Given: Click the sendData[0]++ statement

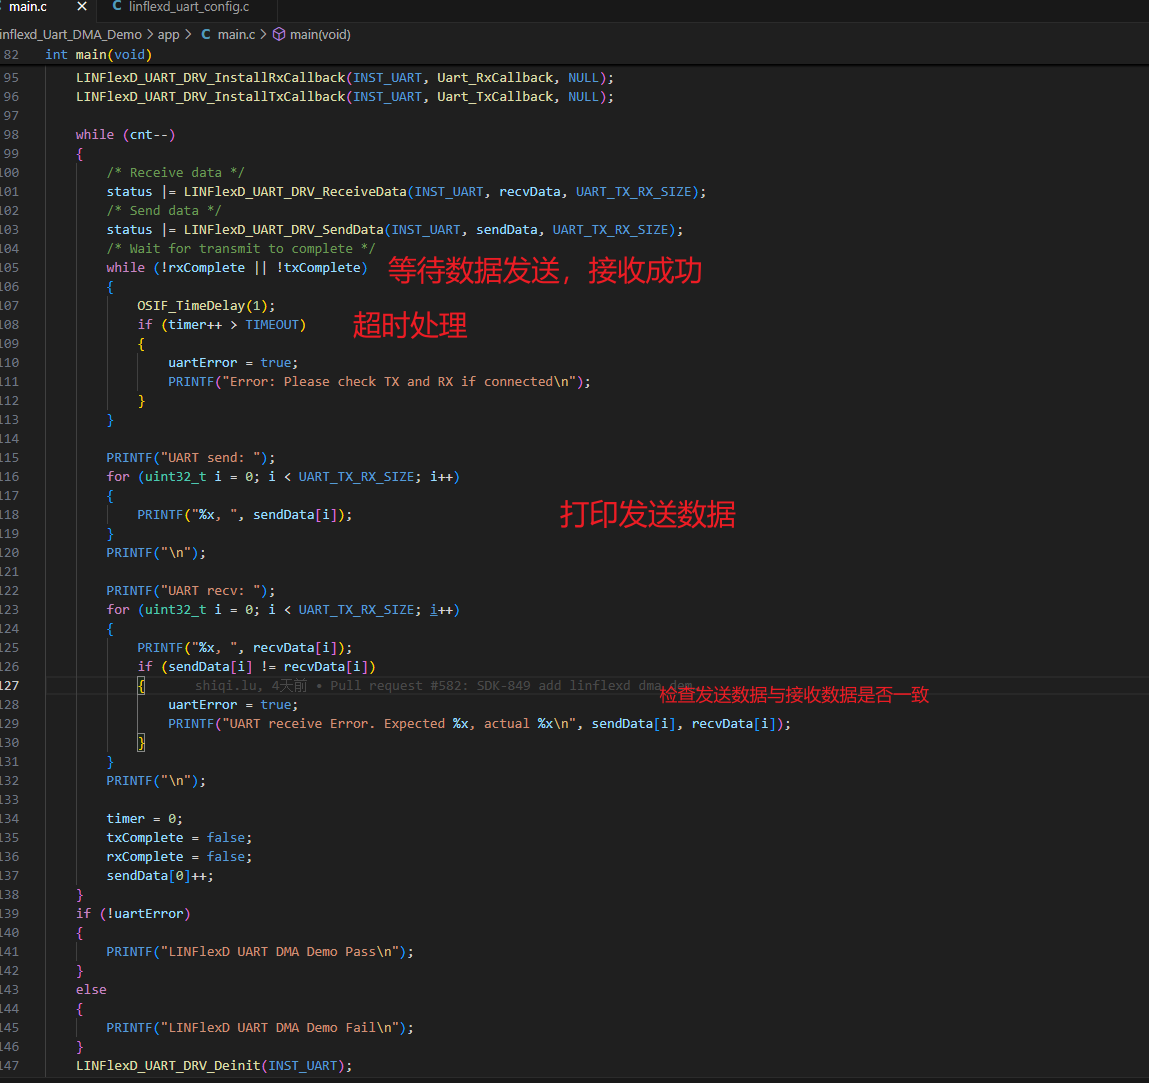Looking at the screenshot, I should point(159,876).
